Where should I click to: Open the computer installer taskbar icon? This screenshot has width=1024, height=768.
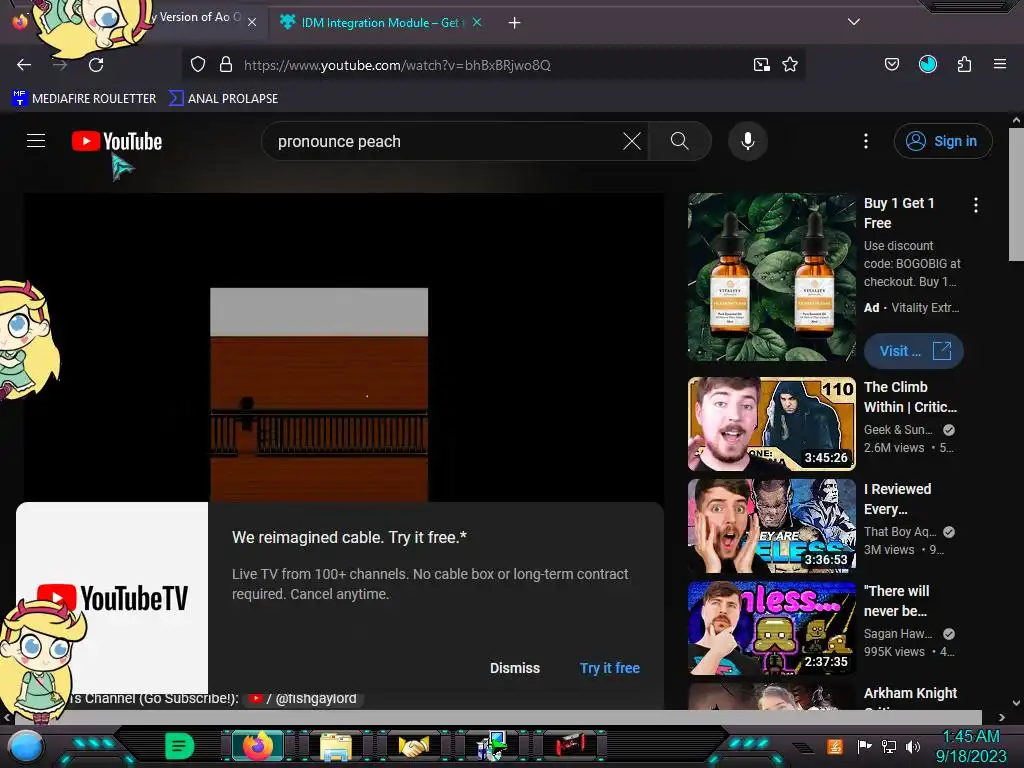pyautogui.click(x=492, y=746)
